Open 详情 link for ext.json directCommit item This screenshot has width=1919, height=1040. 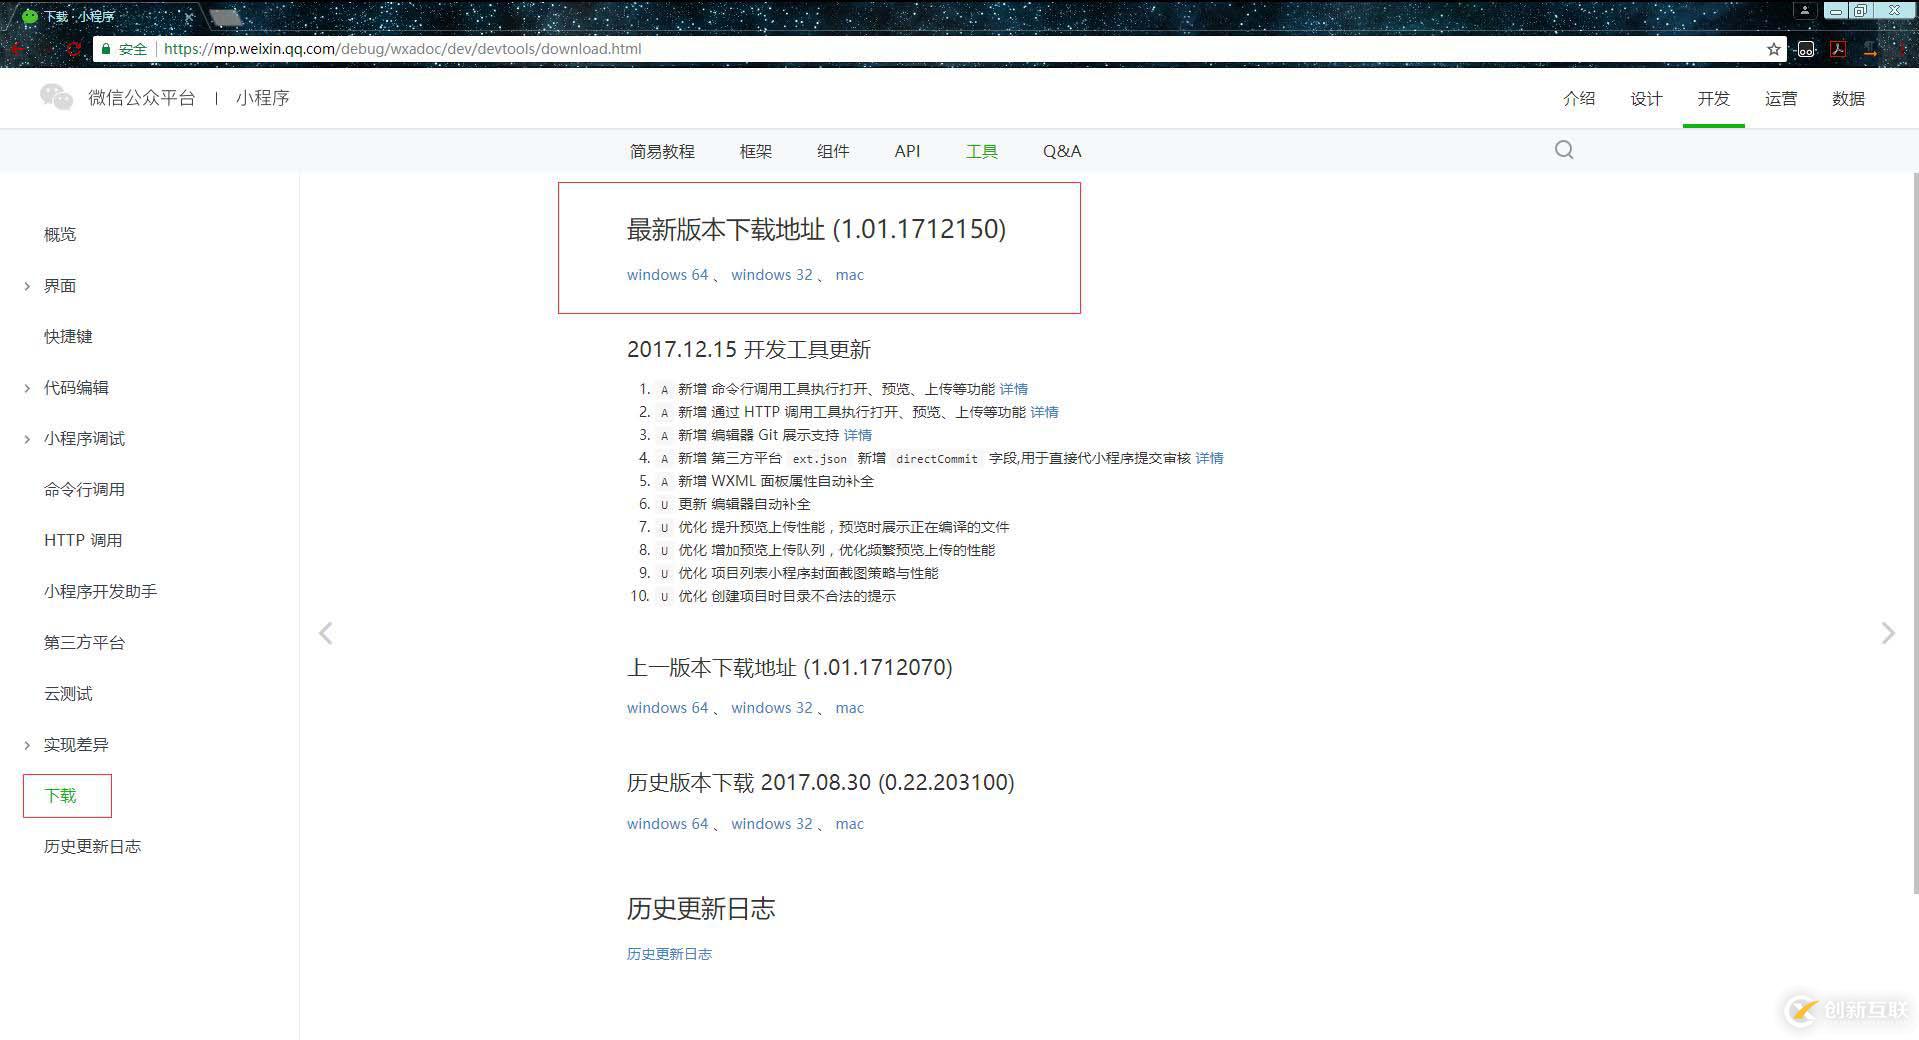pos(1209,458)
